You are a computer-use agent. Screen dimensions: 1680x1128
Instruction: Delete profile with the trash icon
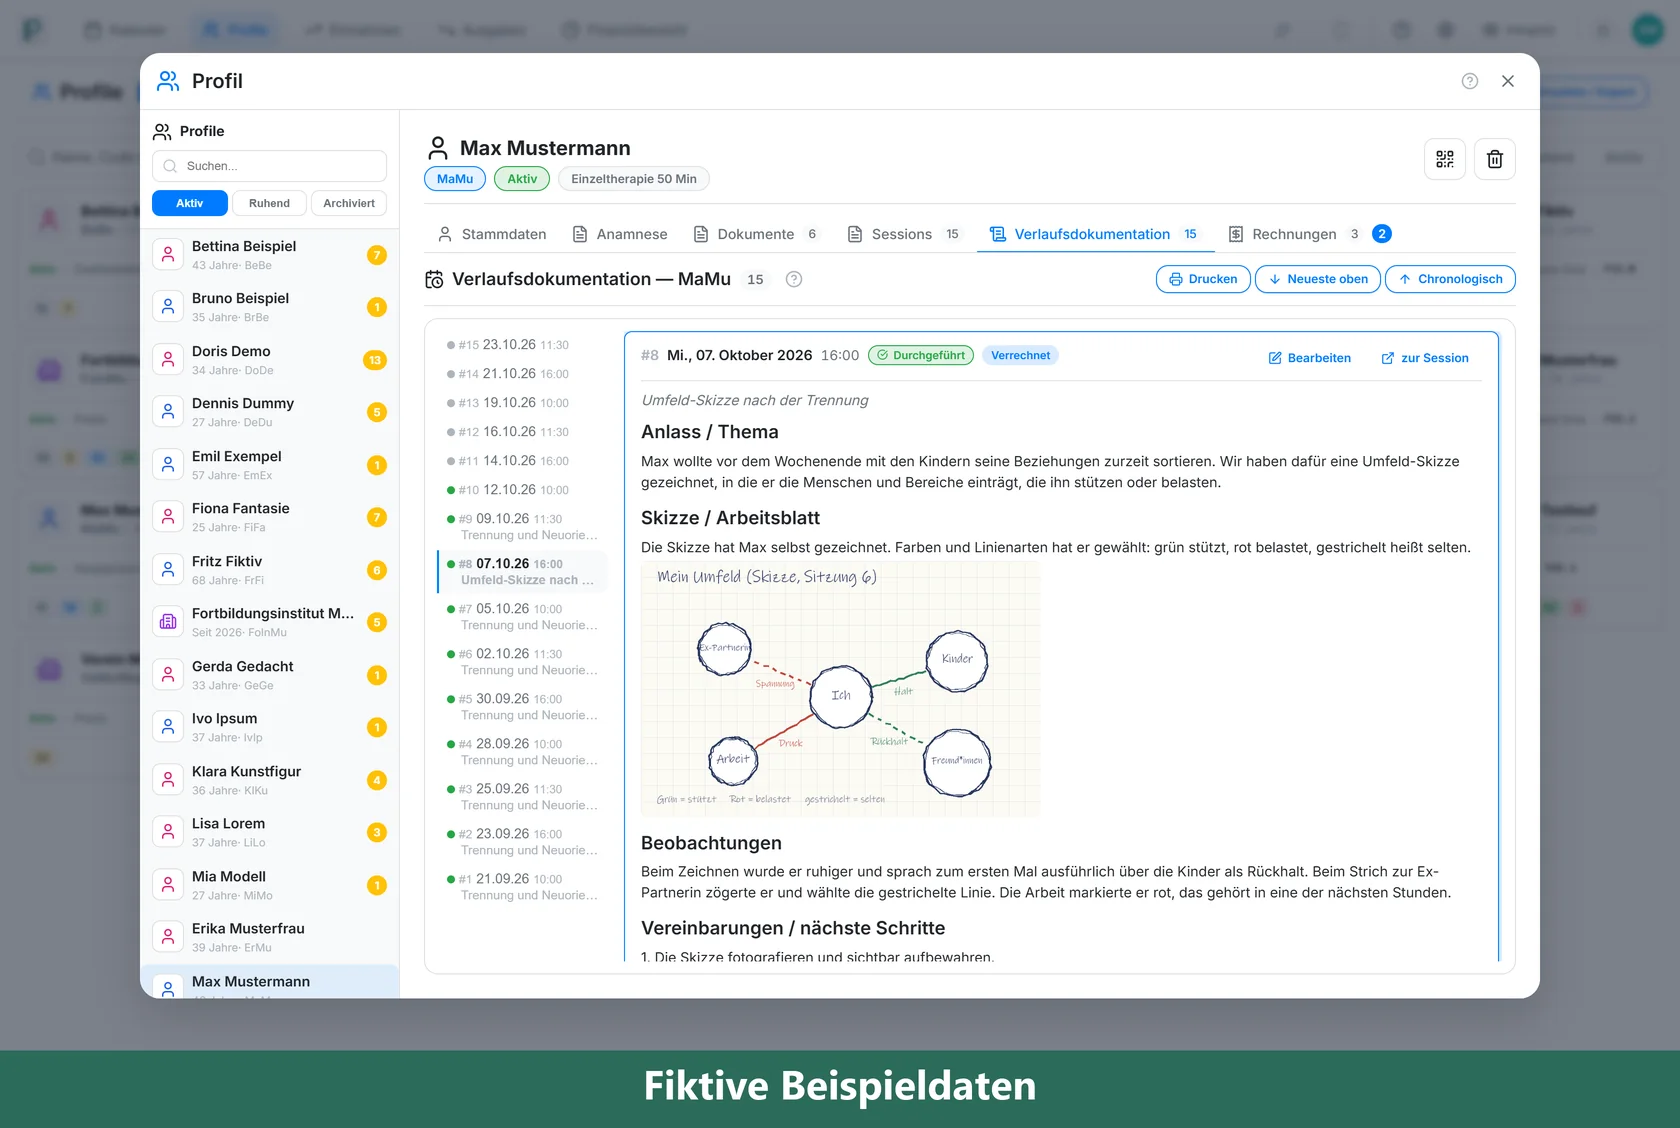click(x=1495, y=159)
